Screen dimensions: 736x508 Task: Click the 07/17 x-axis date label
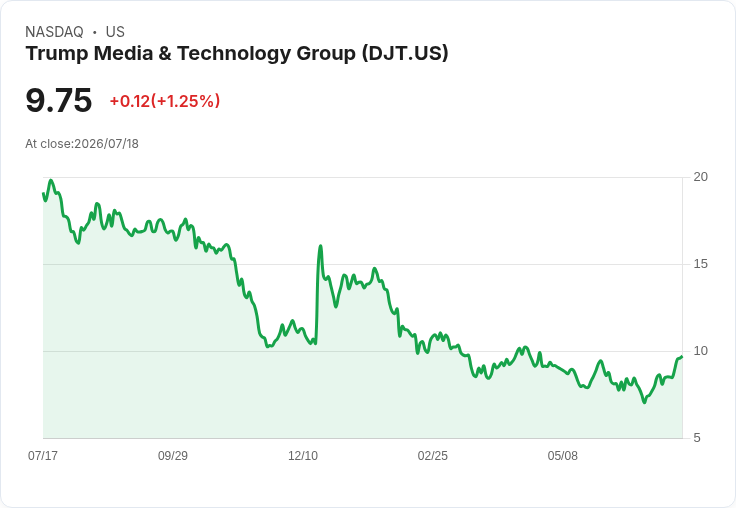43,455
